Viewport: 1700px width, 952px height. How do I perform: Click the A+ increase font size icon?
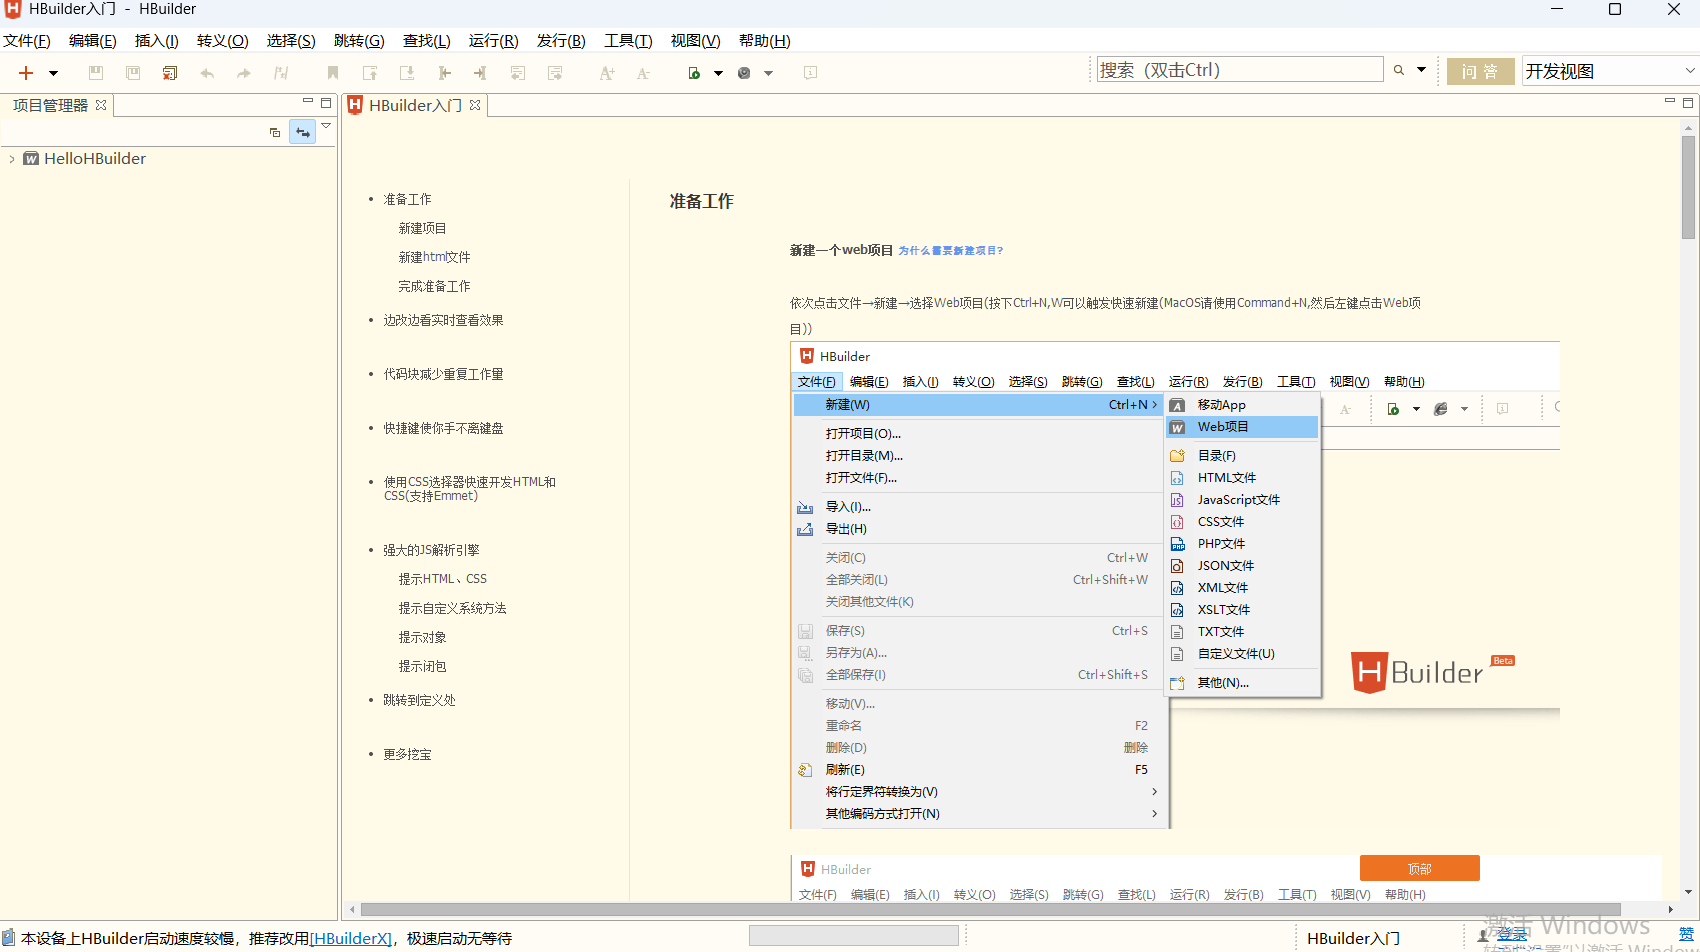(x=607, y=73)
